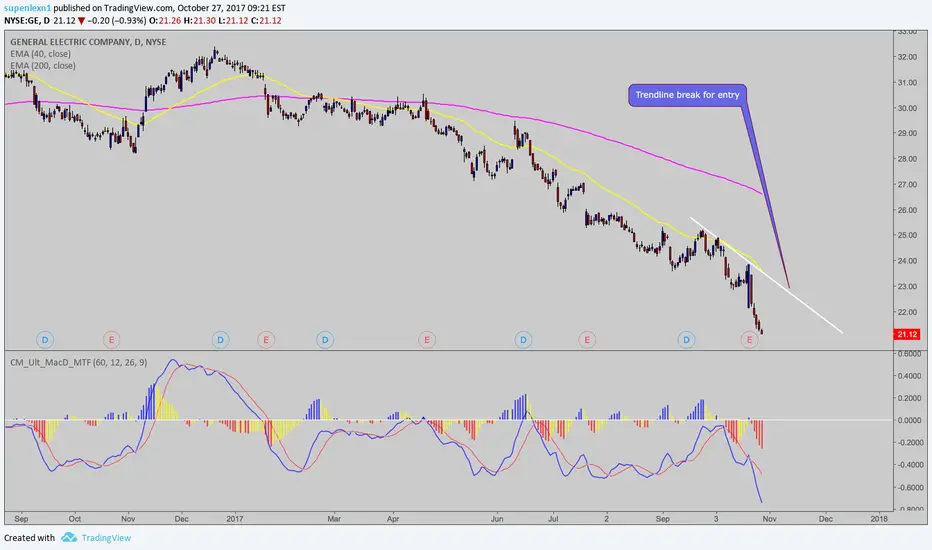This screenshot has width=932, height=550.
Task: Select the EMA (200, close) indicator label
Action: [43, 66]
